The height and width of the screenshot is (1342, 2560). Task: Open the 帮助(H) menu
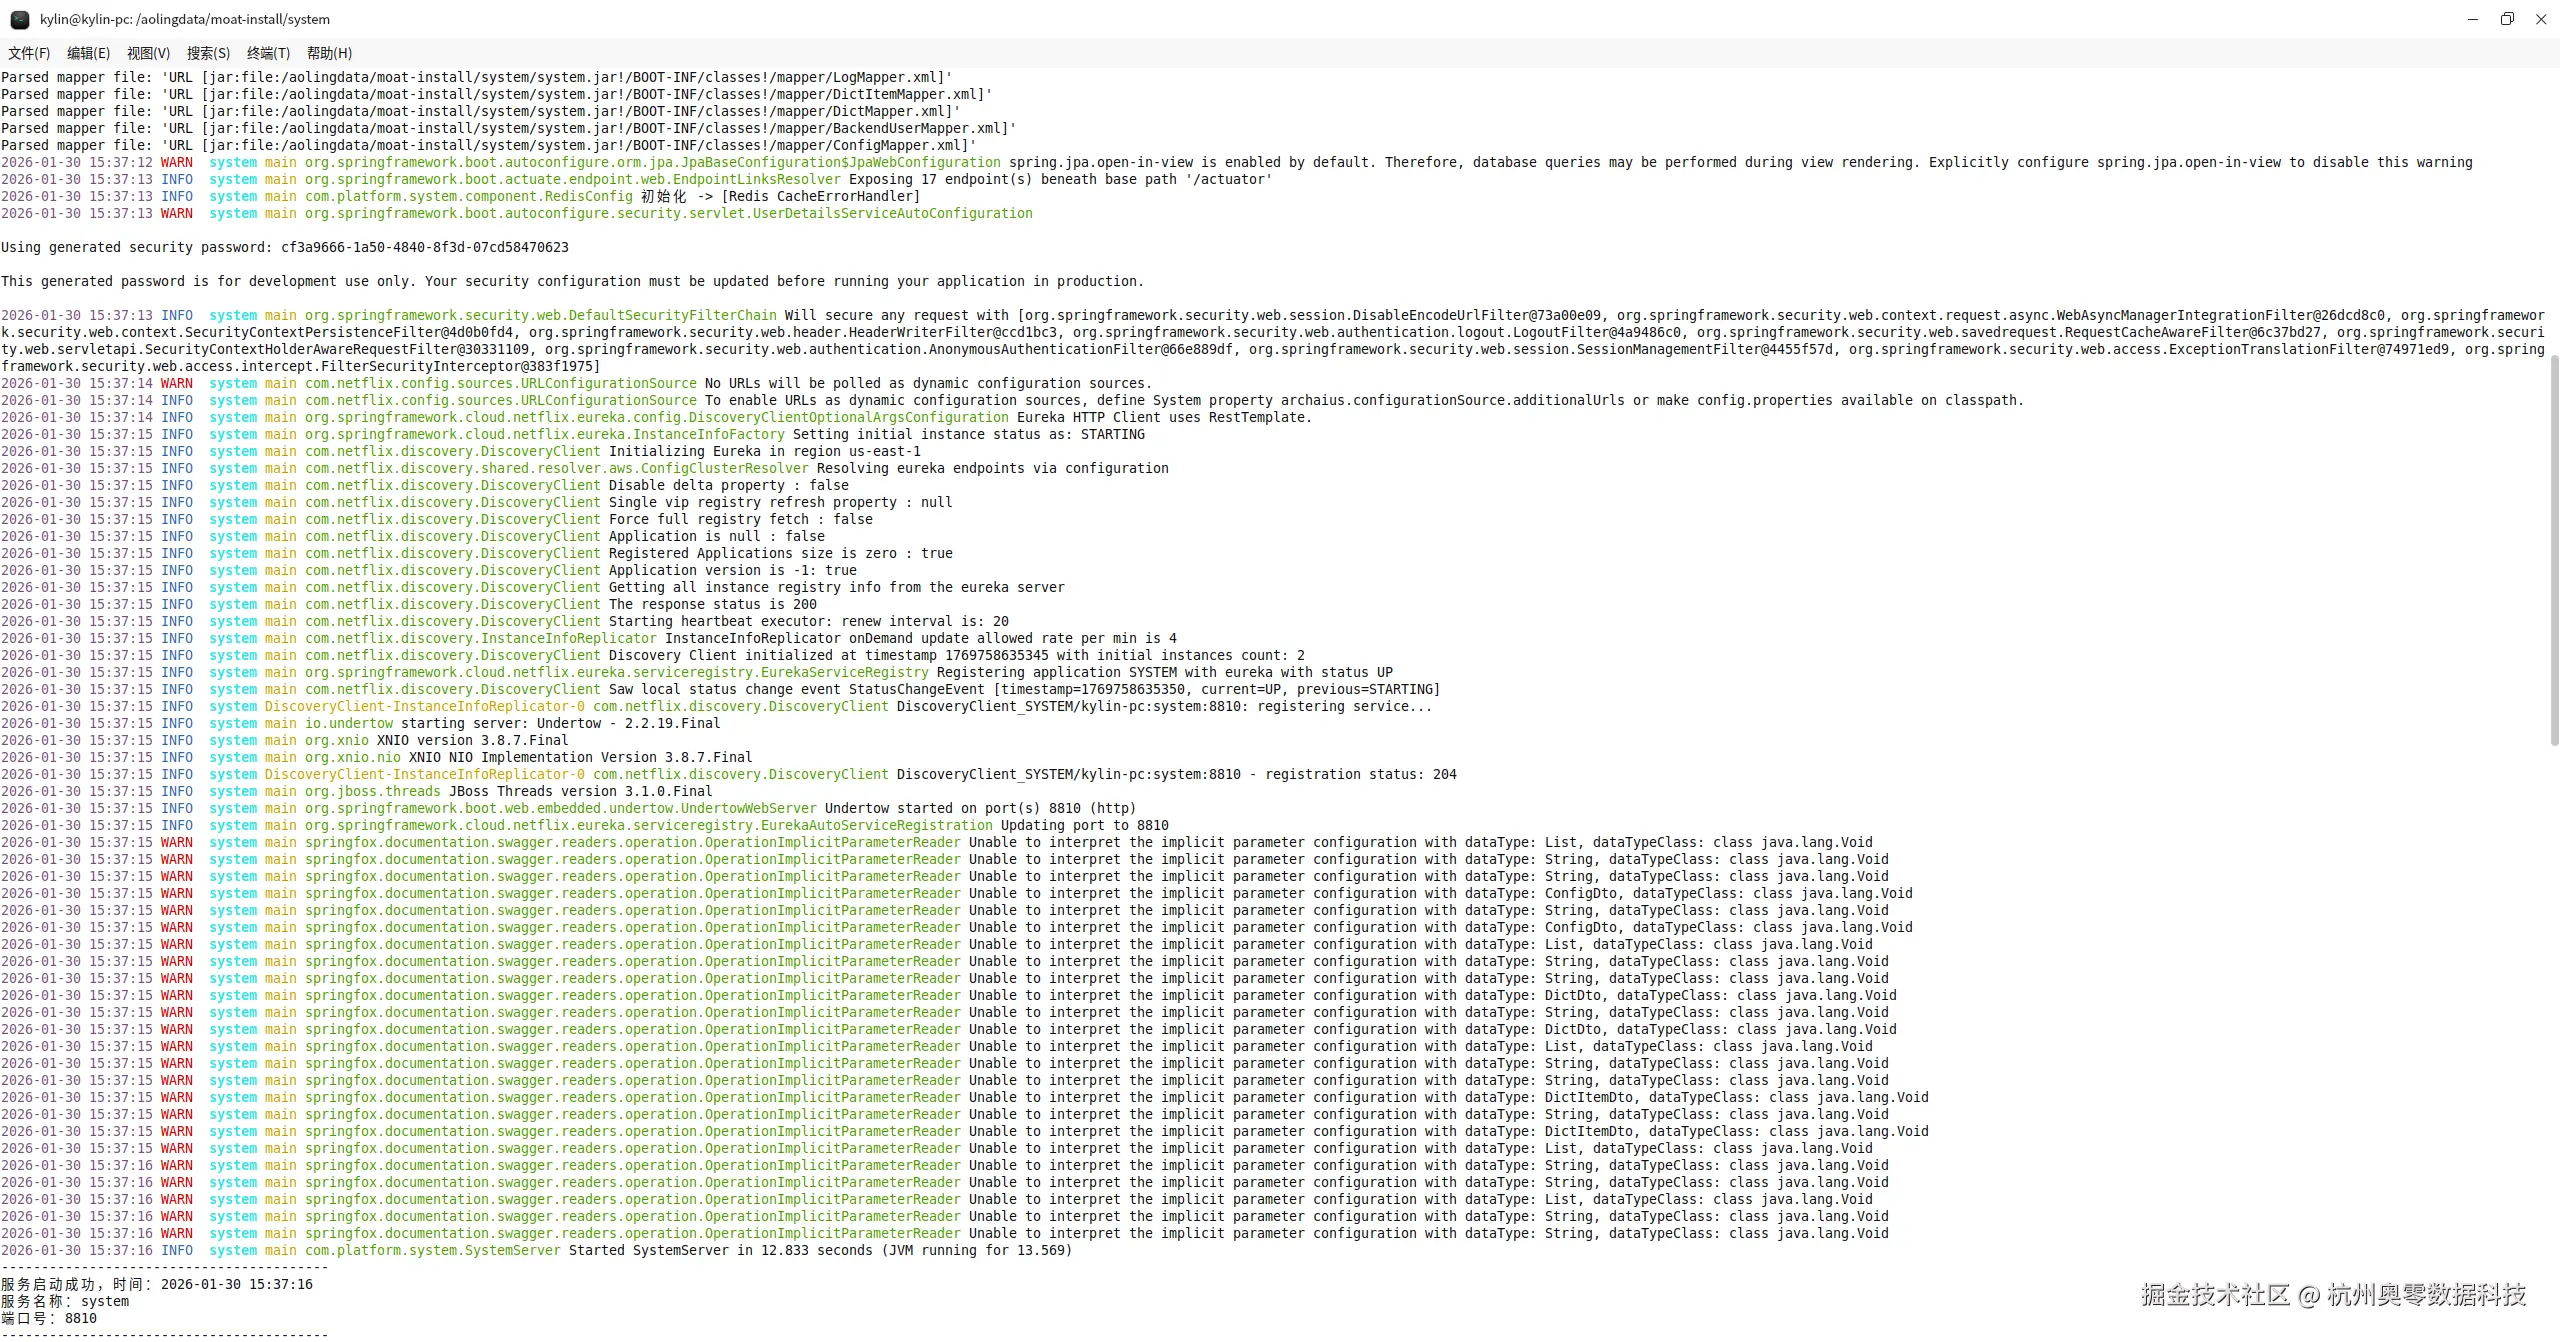tap(329, 53)
